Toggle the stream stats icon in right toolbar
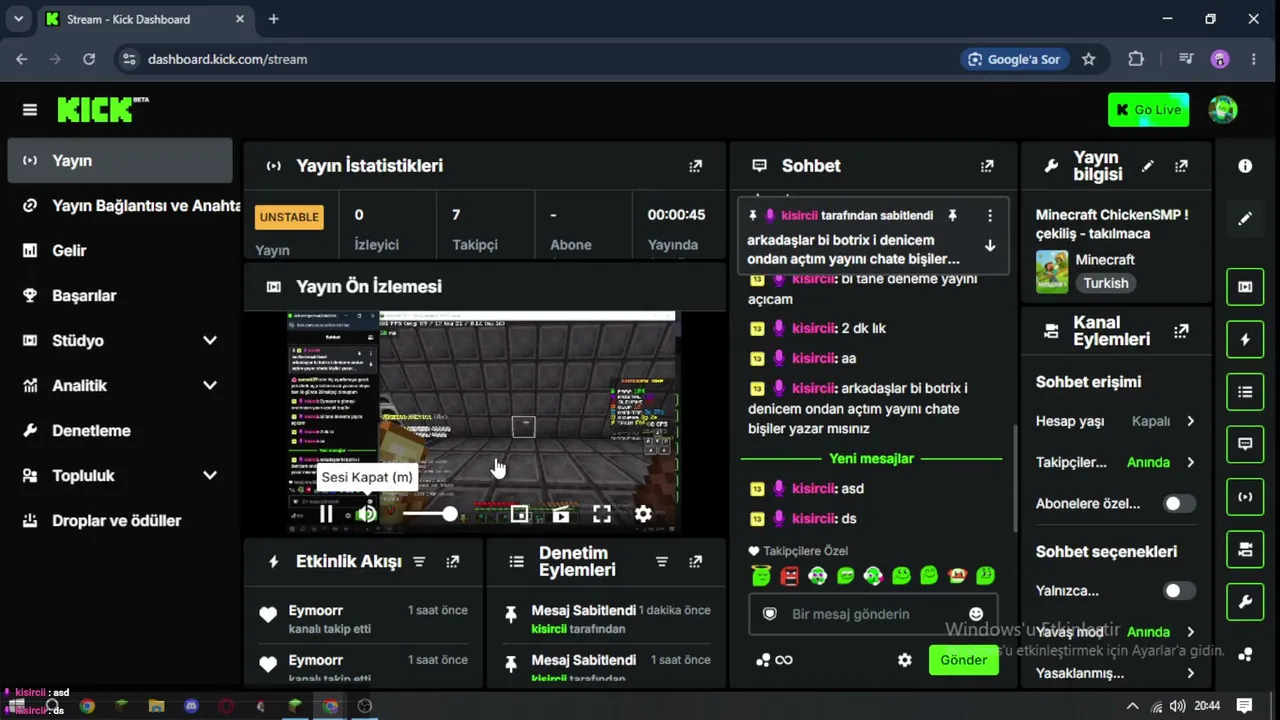 coord(1245,497)
